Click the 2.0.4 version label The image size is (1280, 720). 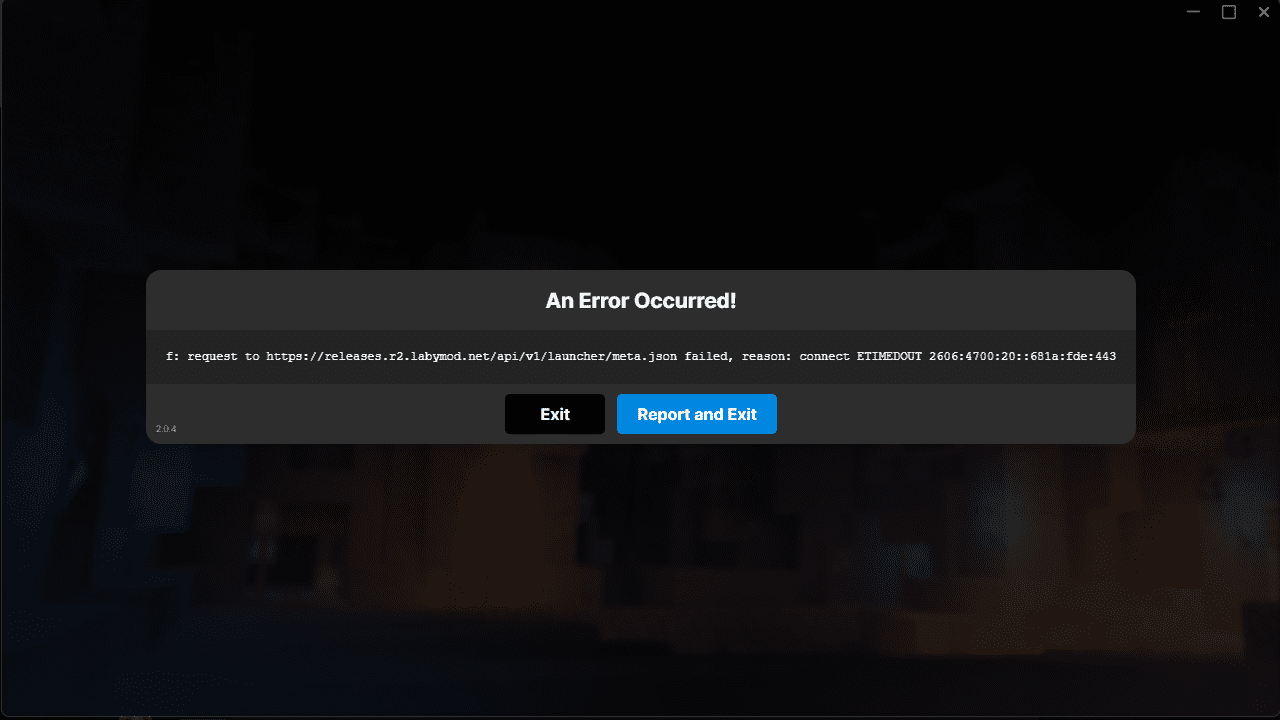pos(166,429)
